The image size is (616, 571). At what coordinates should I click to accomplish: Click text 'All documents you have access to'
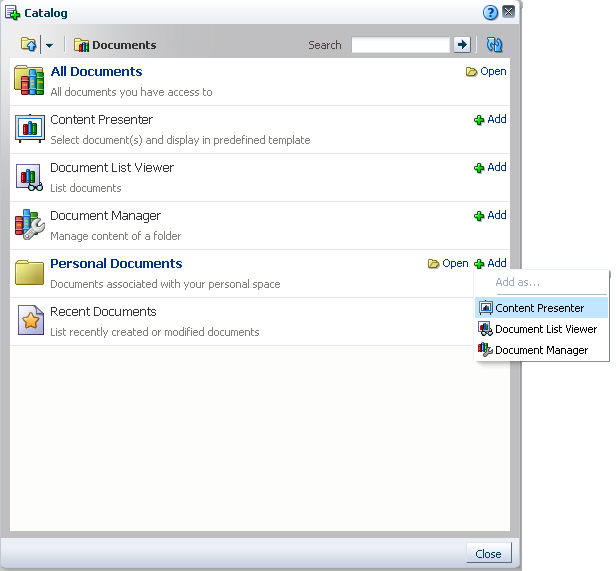(x=131, y=92)
